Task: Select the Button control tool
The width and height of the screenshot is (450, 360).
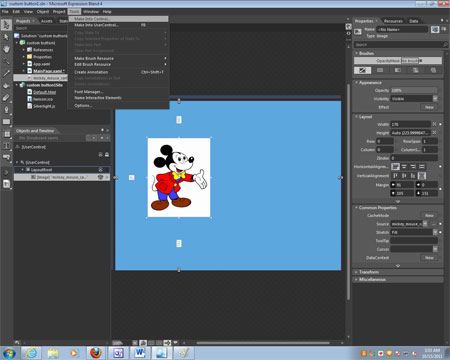Action: [x=6, y=157]
